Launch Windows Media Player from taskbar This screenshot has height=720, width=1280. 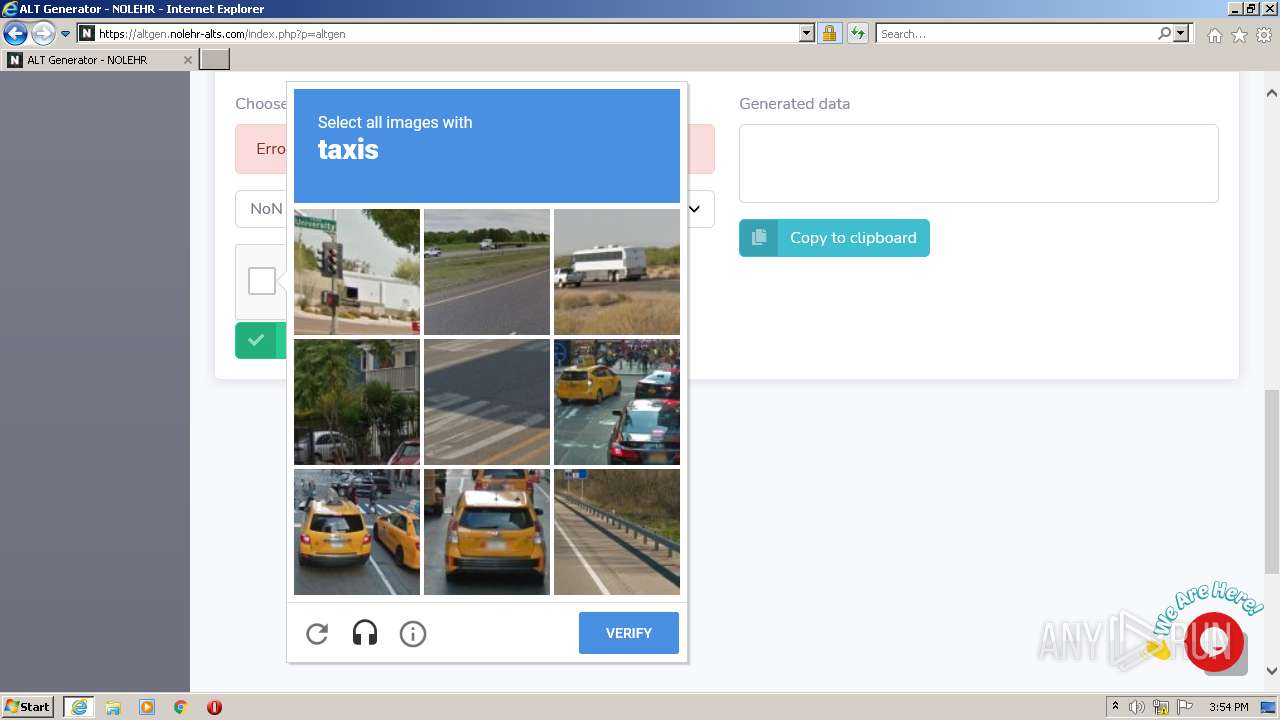(147, 707)
